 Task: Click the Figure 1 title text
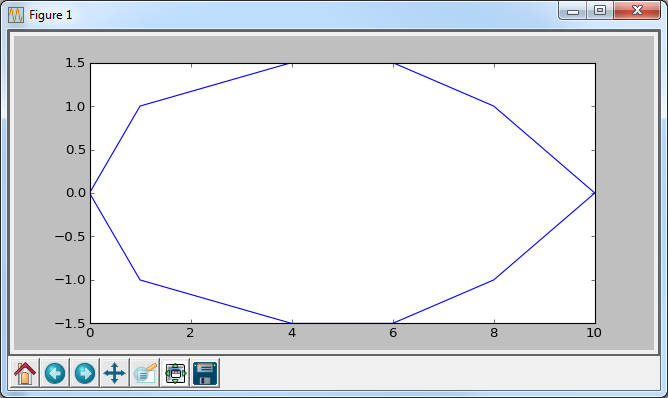point(51,15)
